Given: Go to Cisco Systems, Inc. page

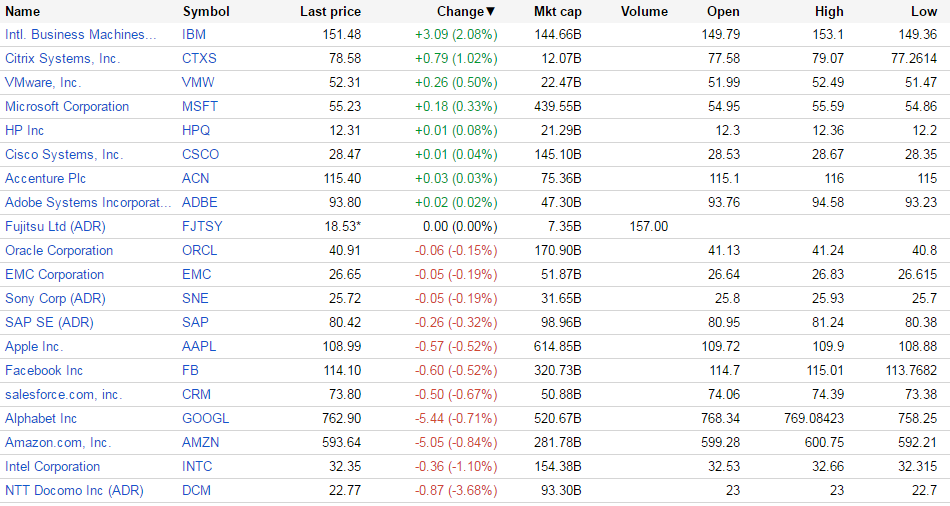Looking at the screenshot, I should tap(64, 155).
